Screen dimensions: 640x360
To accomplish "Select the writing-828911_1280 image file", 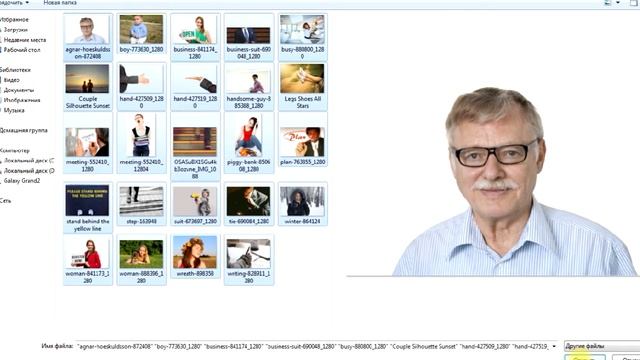I will [248, 260].
